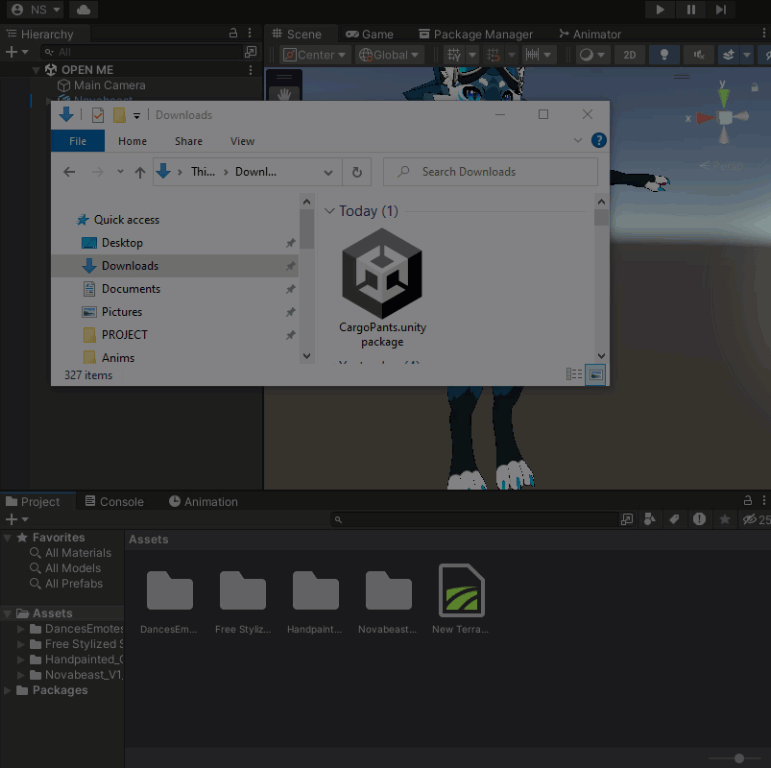Open the View ribbon tab in Explorer

pyautogui.click(x=242, y=141)
